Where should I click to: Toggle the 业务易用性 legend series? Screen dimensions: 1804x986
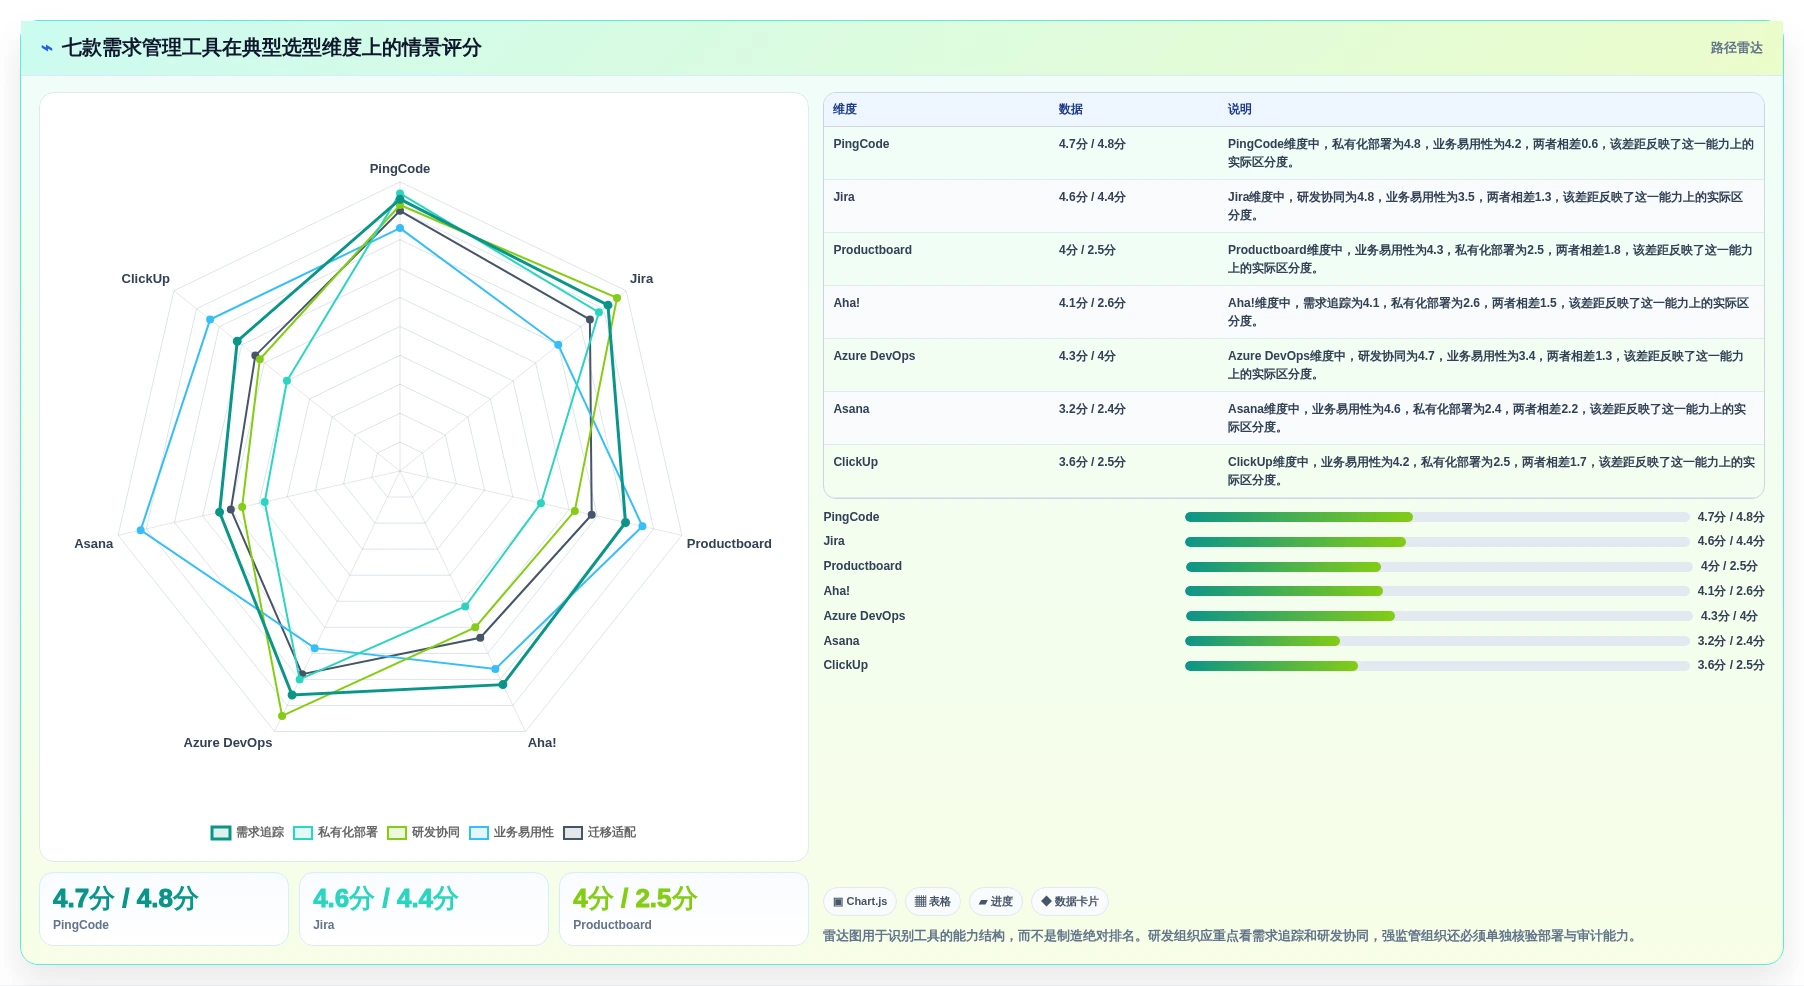point(511,832)
